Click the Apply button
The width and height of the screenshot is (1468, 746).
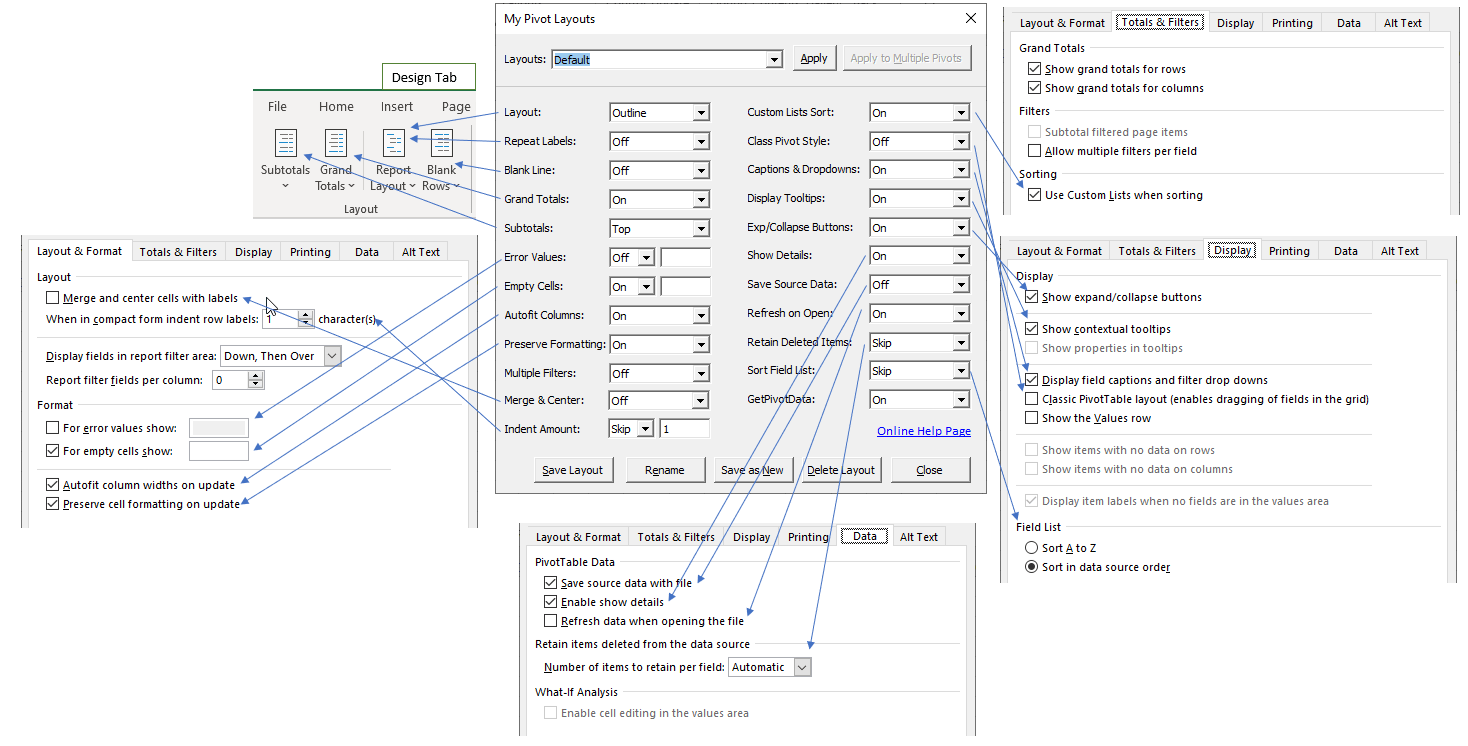click(814, 59)
